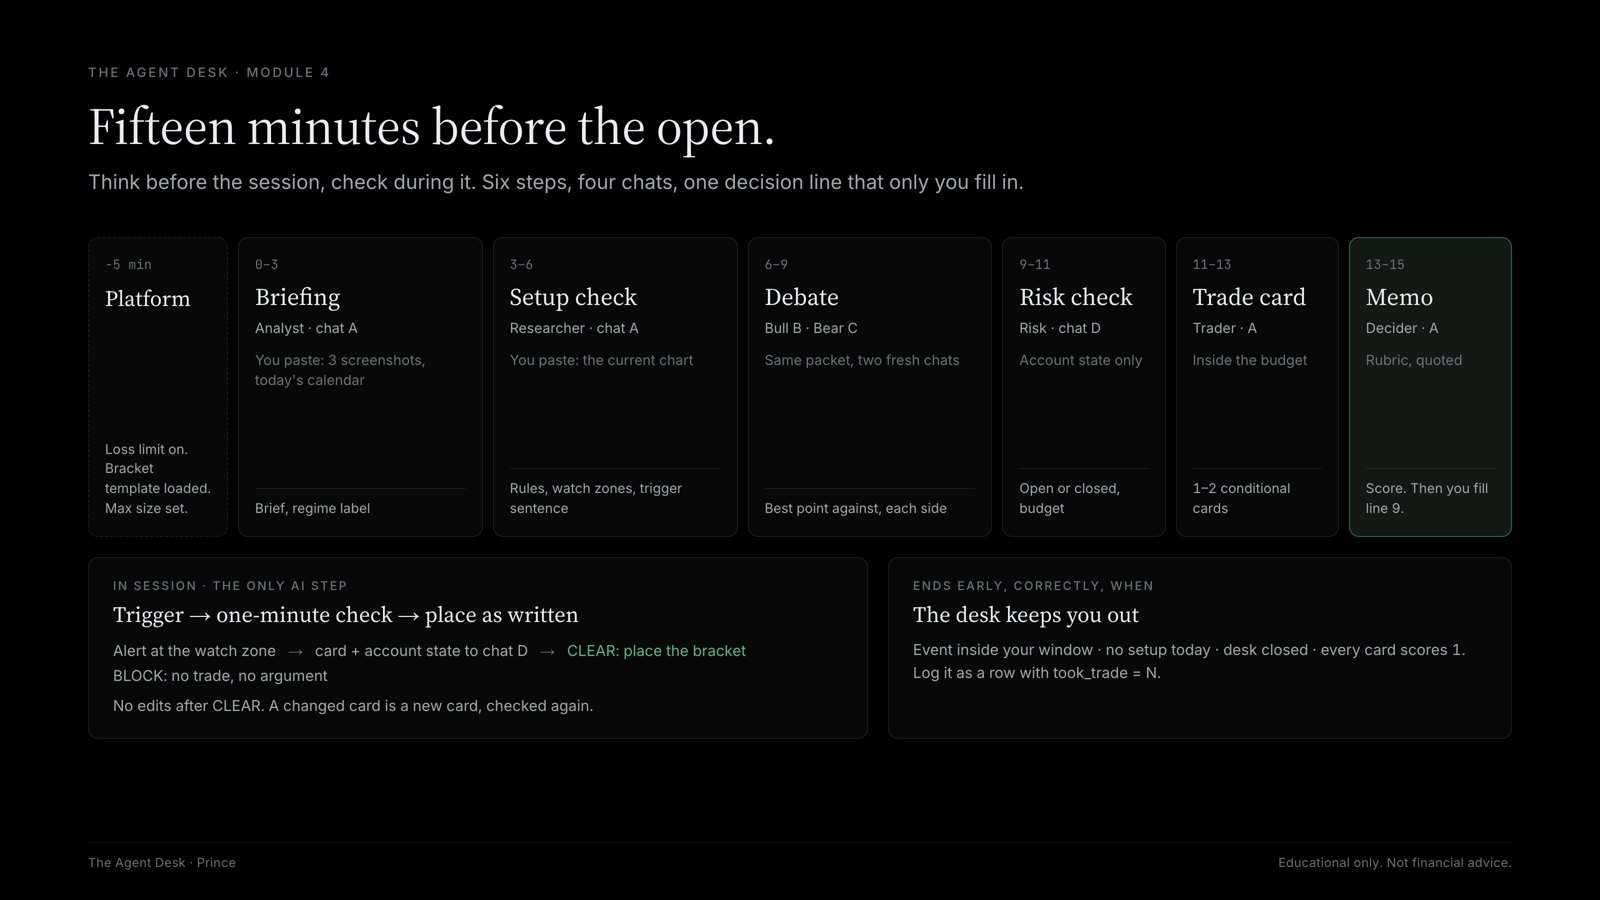The width and height of the screenshot is (1600, 900).
Task: Select 'Decider · A' role text
Action: point(1402,328)
